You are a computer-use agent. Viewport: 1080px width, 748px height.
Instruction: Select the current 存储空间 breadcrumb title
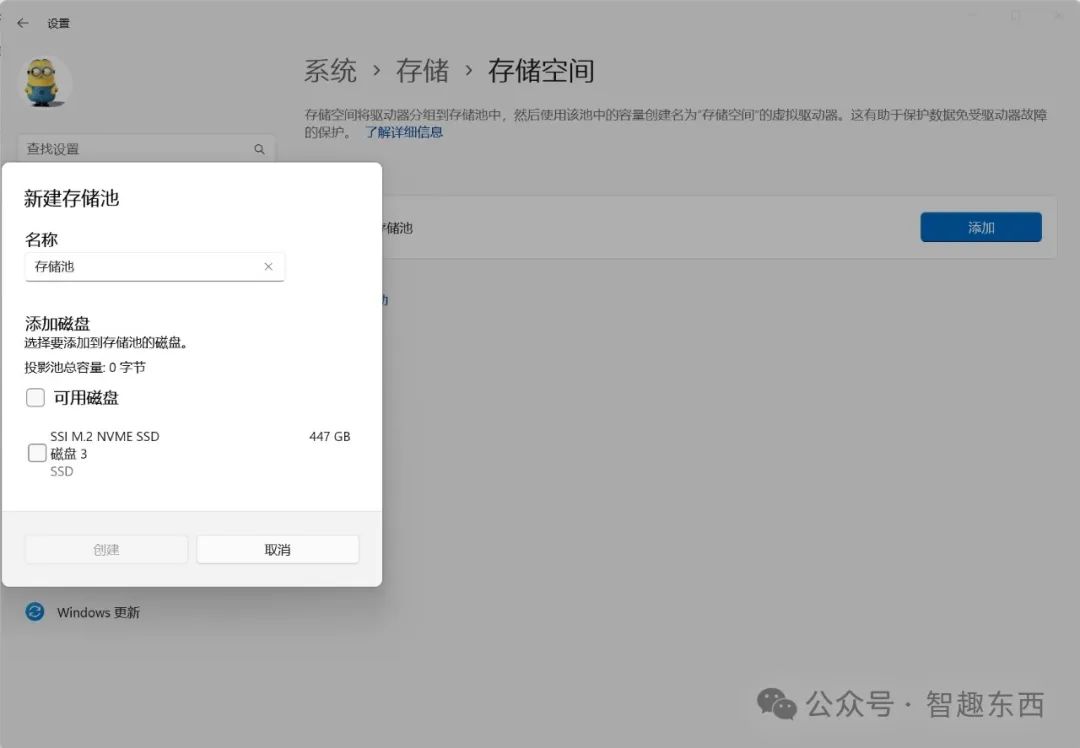point(541,71)
